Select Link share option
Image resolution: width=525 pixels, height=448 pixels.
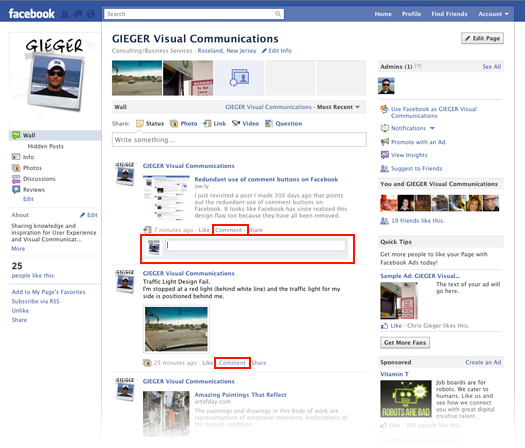click(215, 124)
